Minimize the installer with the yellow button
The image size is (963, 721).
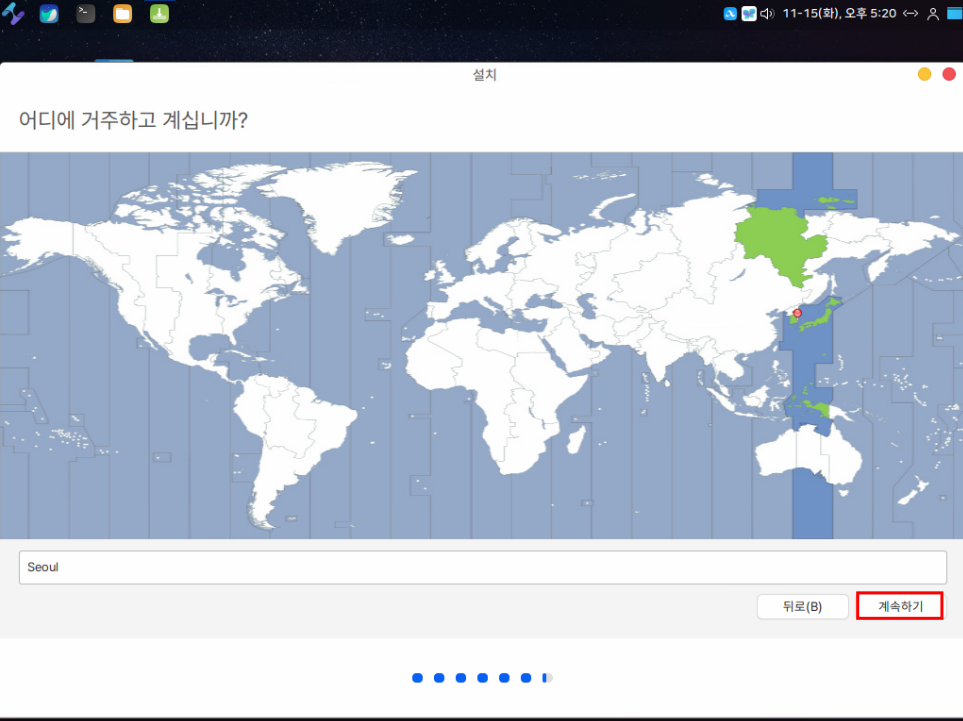[x=924, y=75]
